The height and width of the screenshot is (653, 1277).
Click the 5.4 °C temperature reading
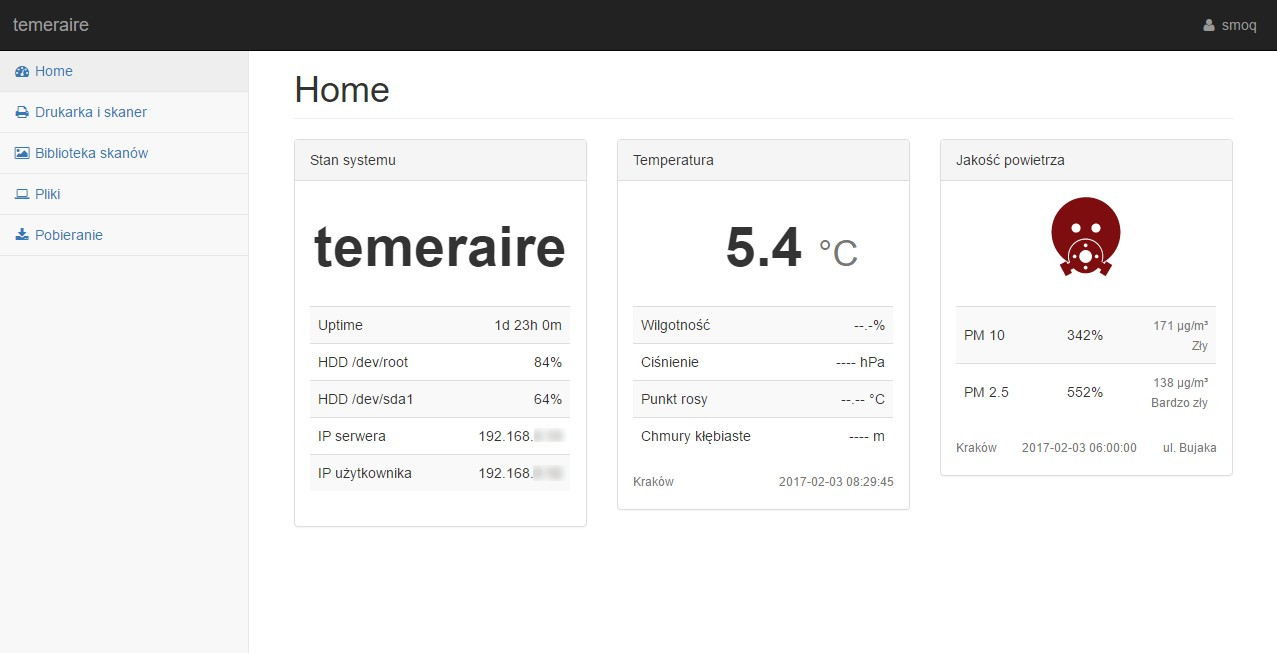click(x=790, y=249)
